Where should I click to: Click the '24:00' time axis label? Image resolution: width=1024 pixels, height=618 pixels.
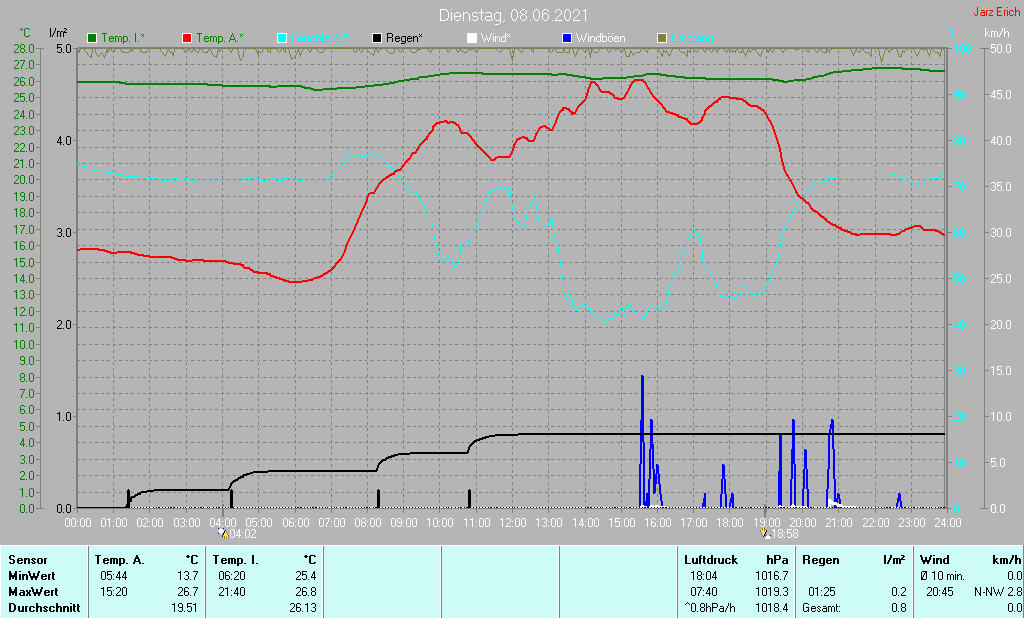pos(948,523)
